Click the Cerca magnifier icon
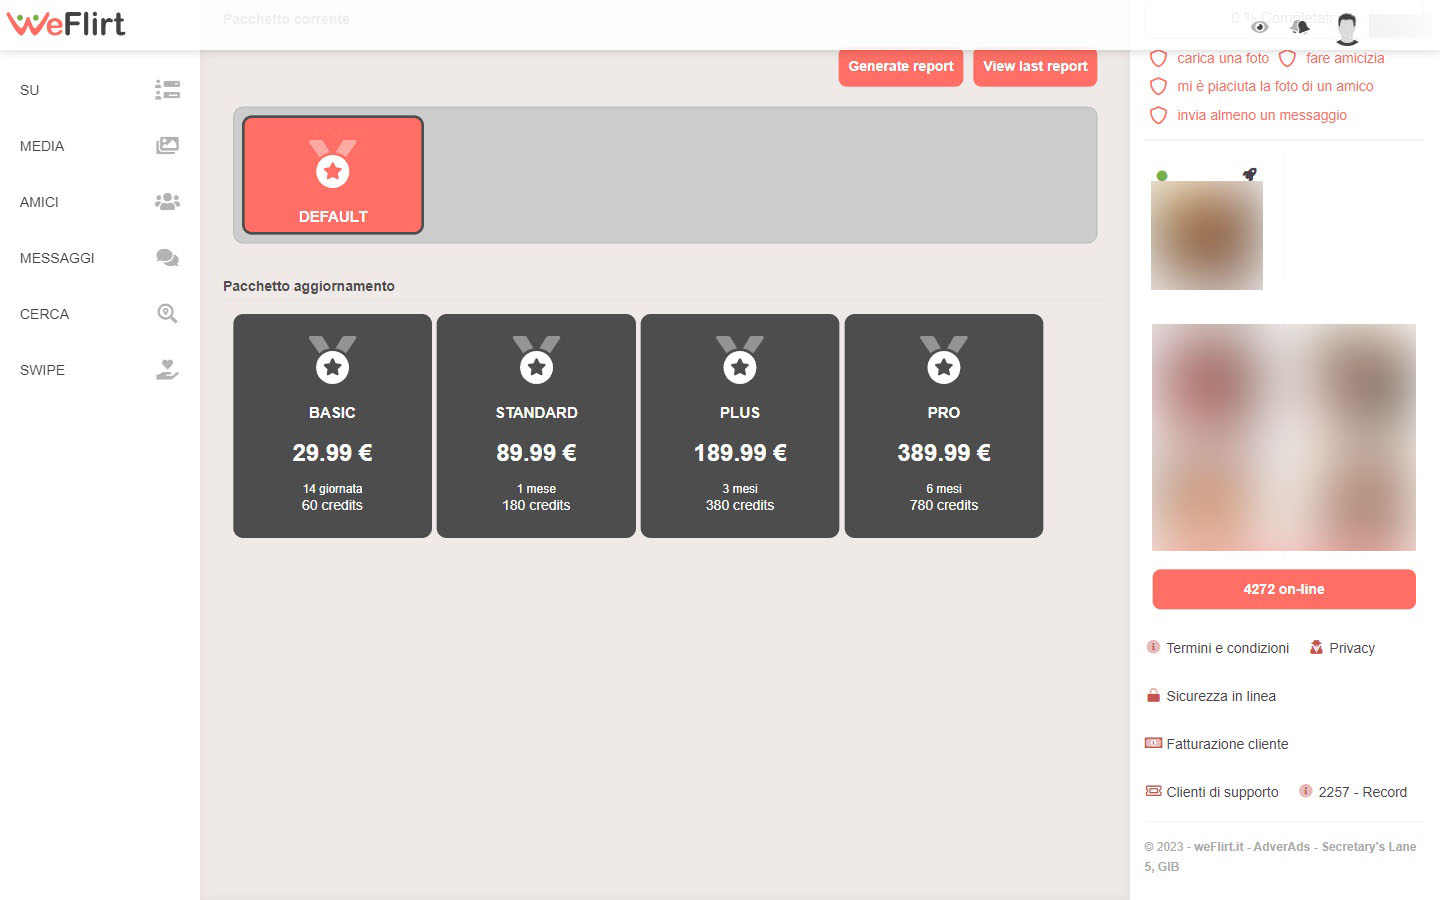Image resolution: width=1440 pixels, height=900 pixels. (x=167, y=314)
